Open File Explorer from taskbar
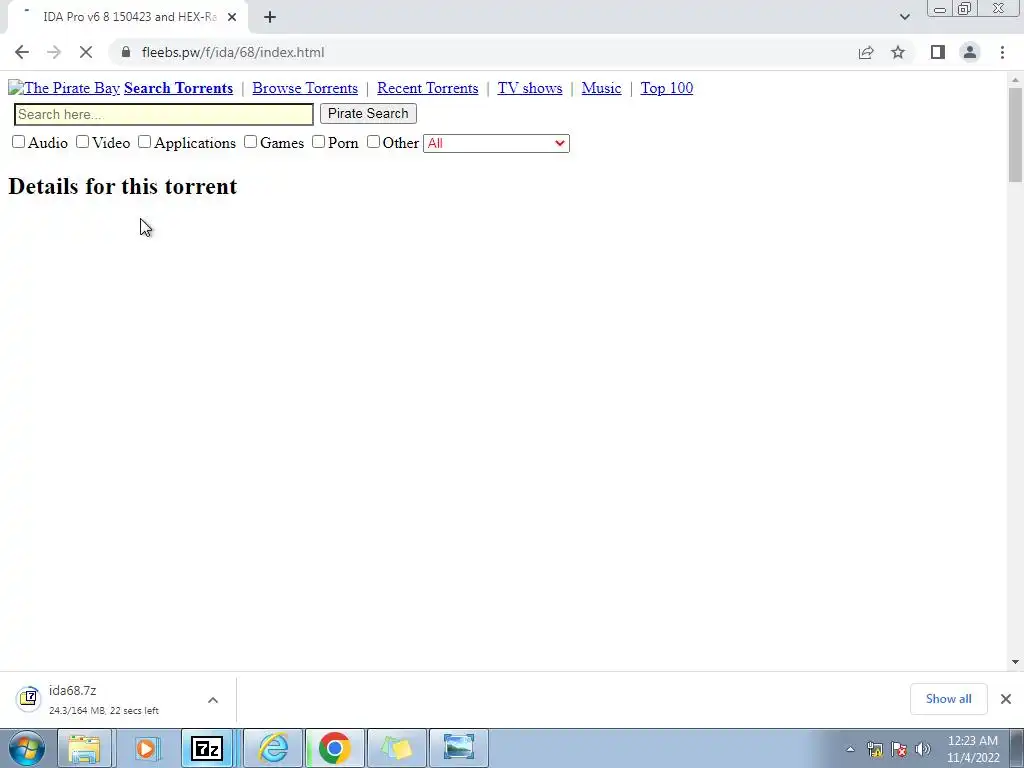This screenshot has width=1024, height=768. pyautogui.click(x=84, y=748)
